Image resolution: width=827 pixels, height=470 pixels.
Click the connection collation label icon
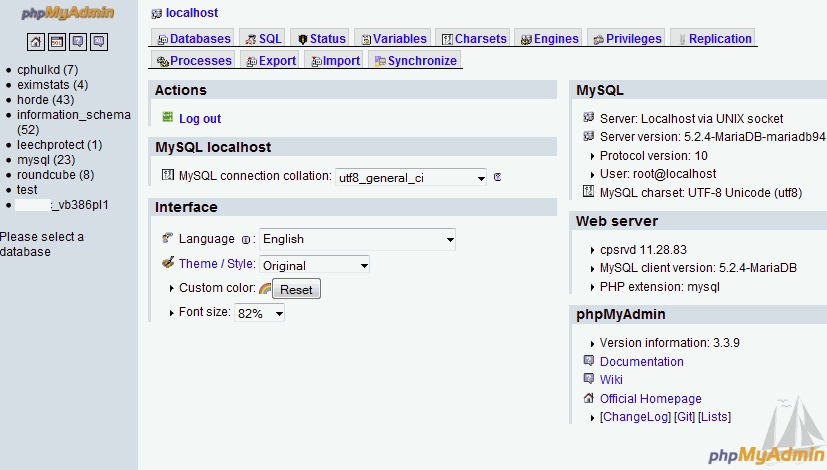168,175
